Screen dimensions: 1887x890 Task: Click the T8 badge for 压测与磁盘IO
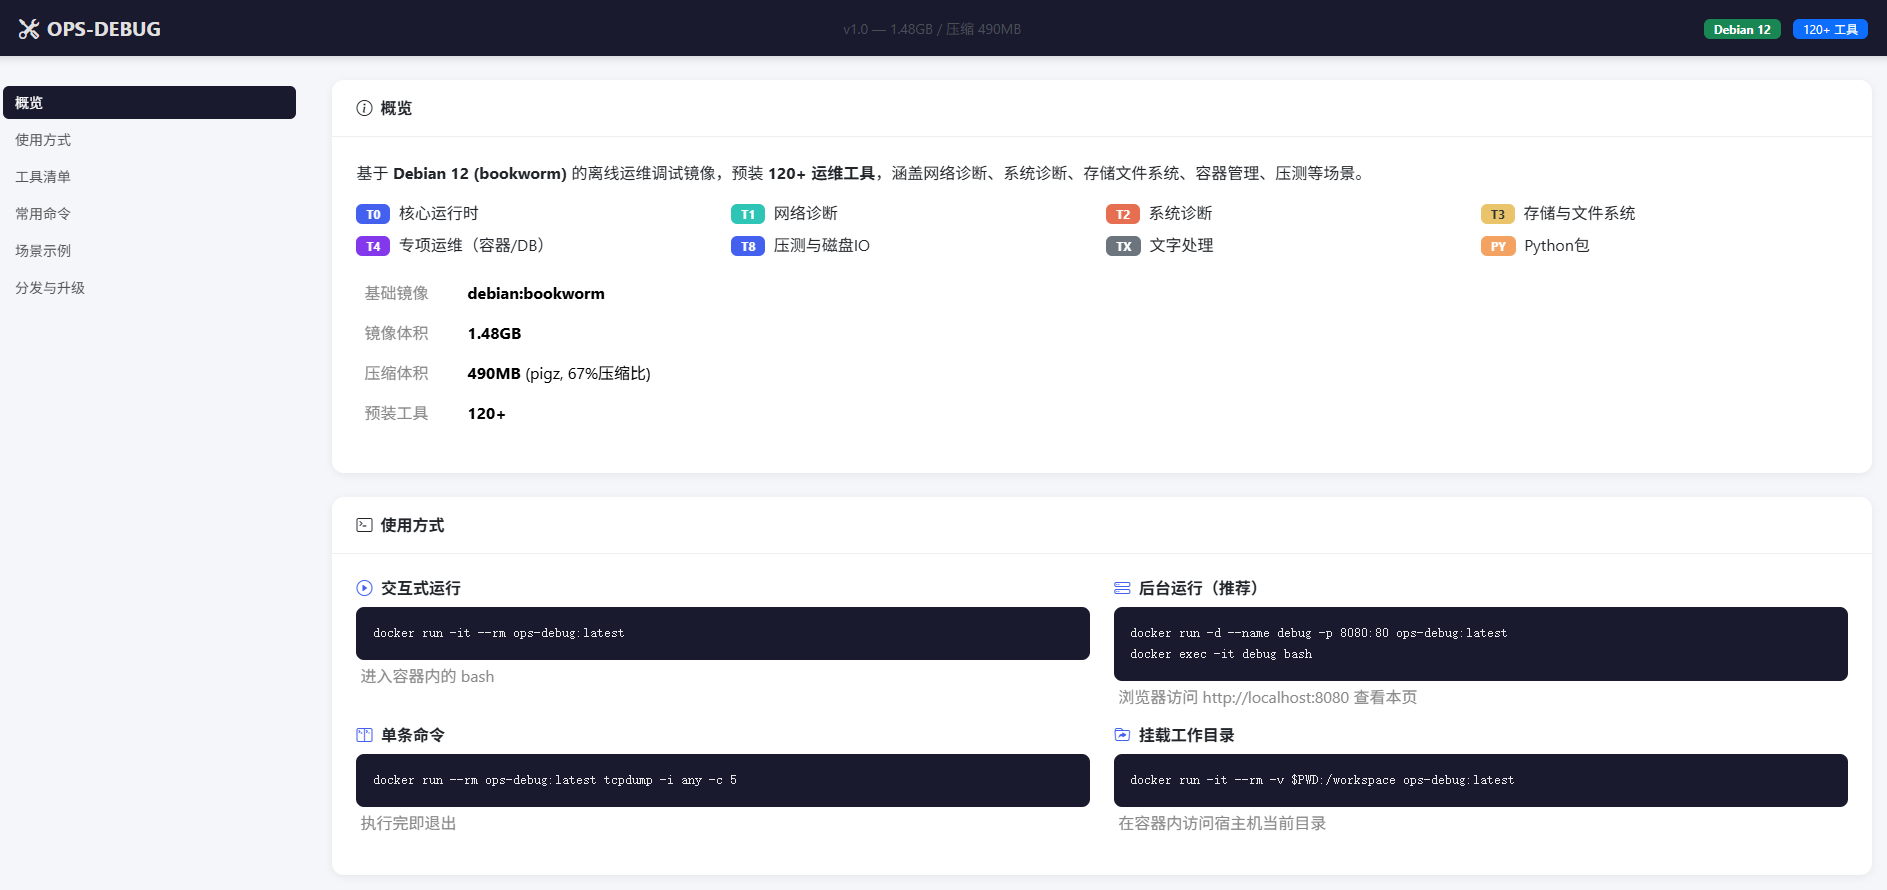[x=748, y=246]
